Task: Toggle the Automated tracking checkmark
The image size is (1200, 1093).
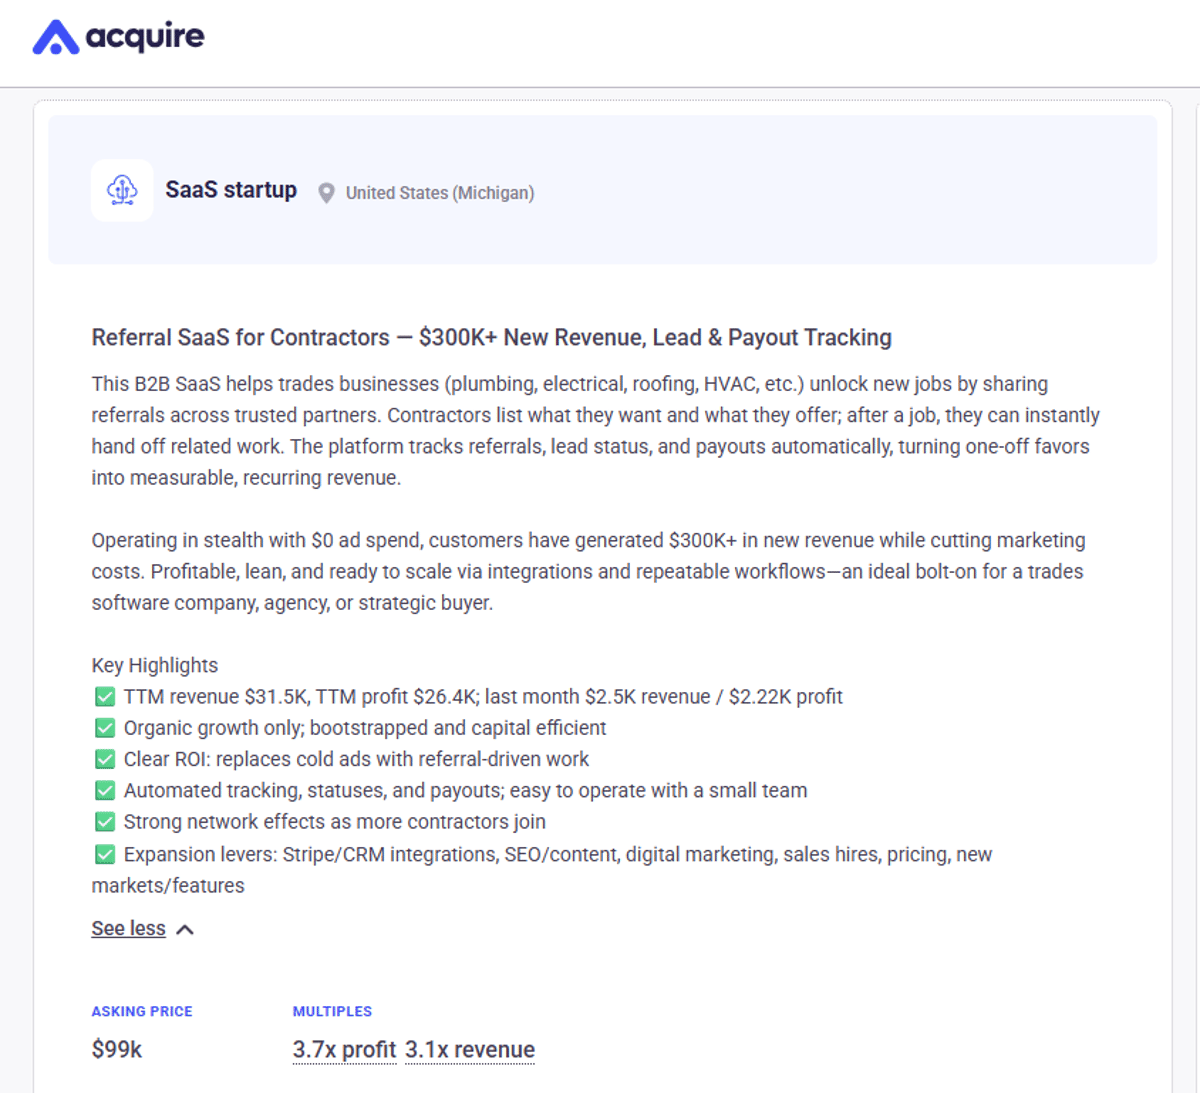Action: [105, 790]
